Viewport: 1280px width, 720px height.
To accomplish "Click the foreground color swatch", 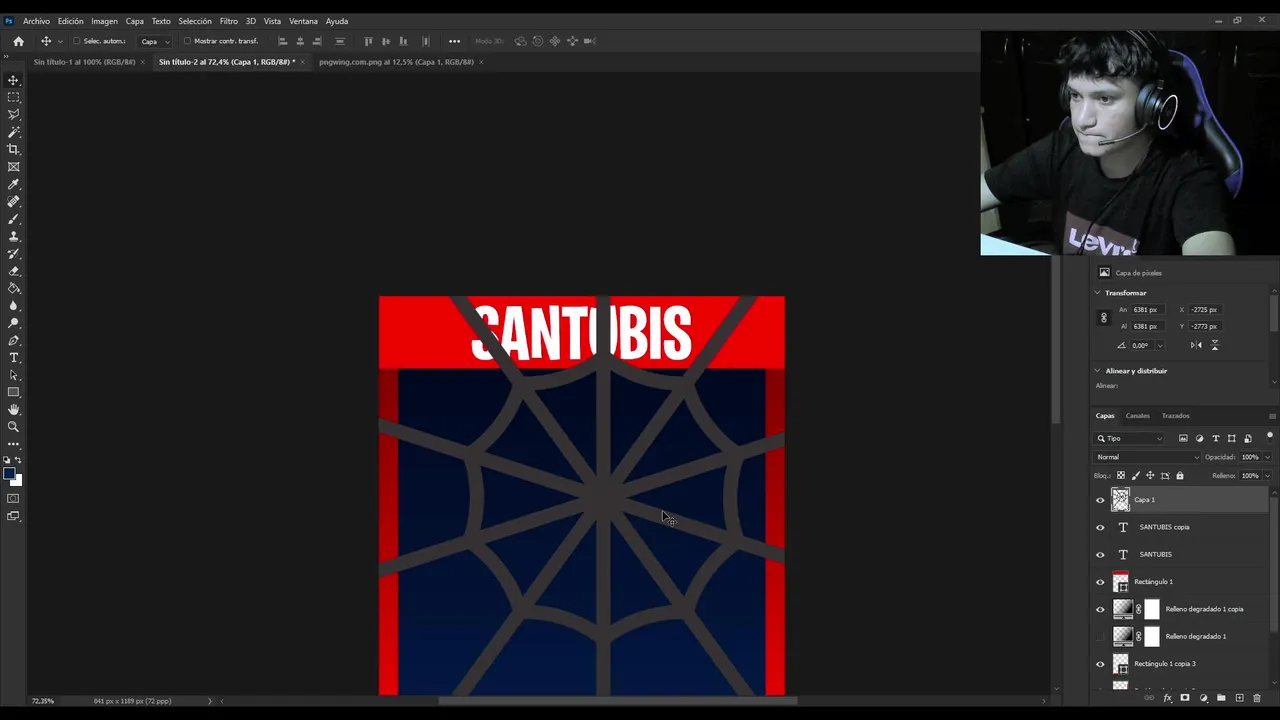I will click(9, 474).
